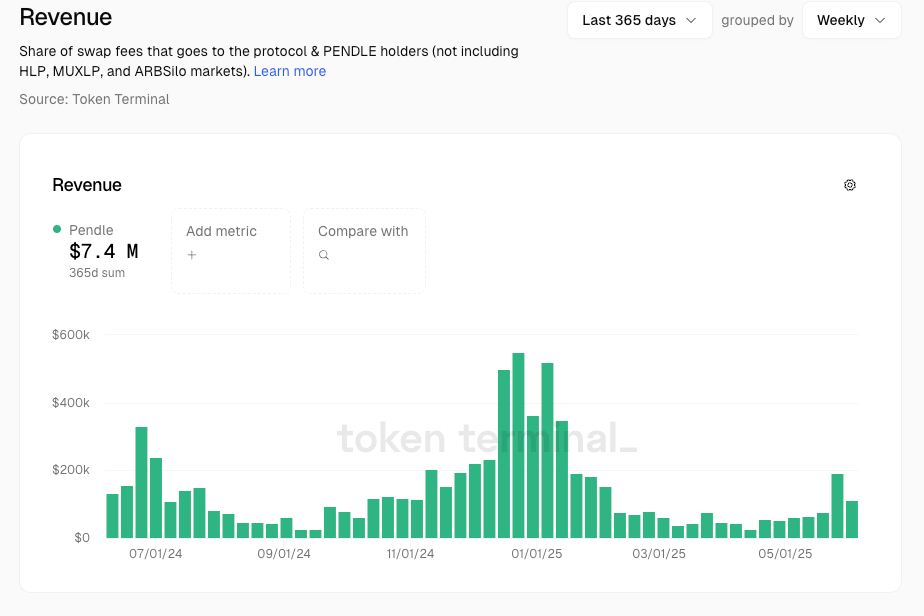Open the Learn more link
The width and height of the screenshot is (924, 616).
(x=289, y=71)
